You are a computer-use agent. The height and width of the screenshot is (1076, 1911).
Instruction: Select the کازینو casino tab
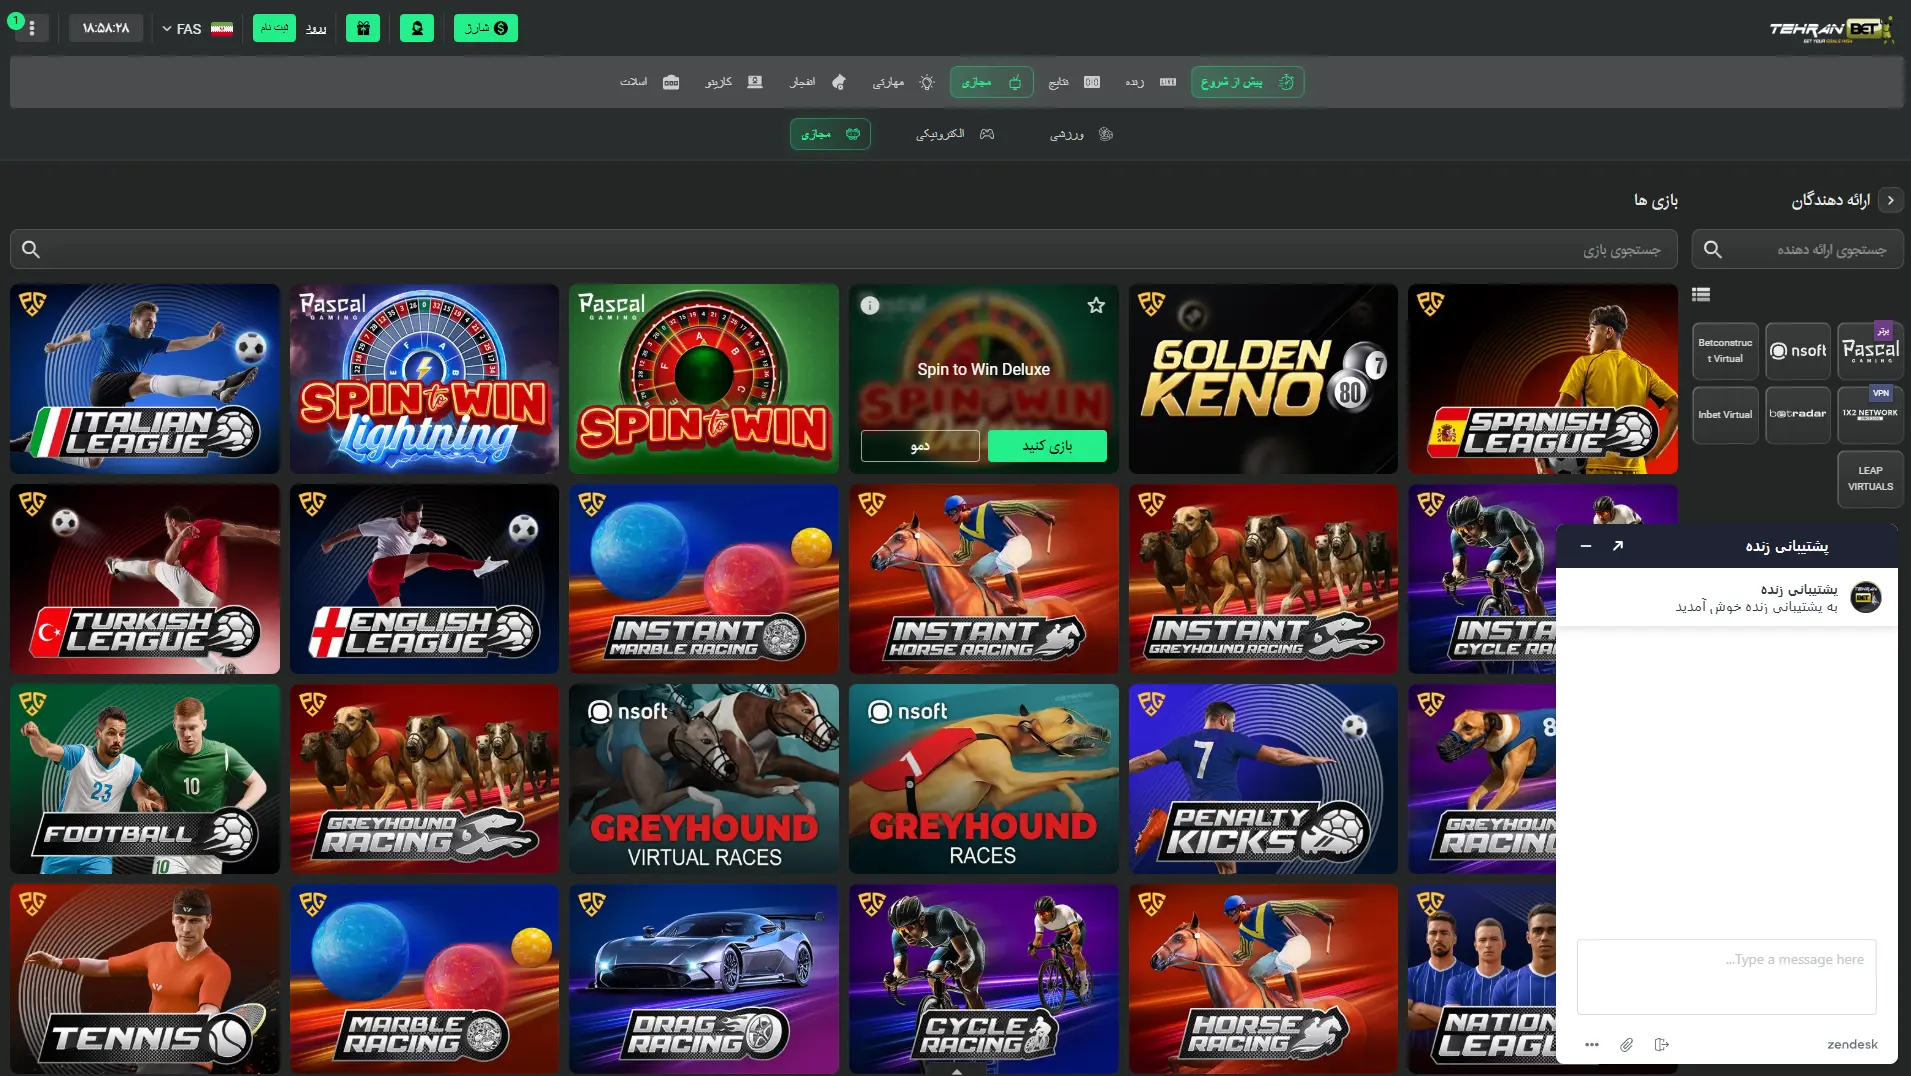(x=734, y=82)
